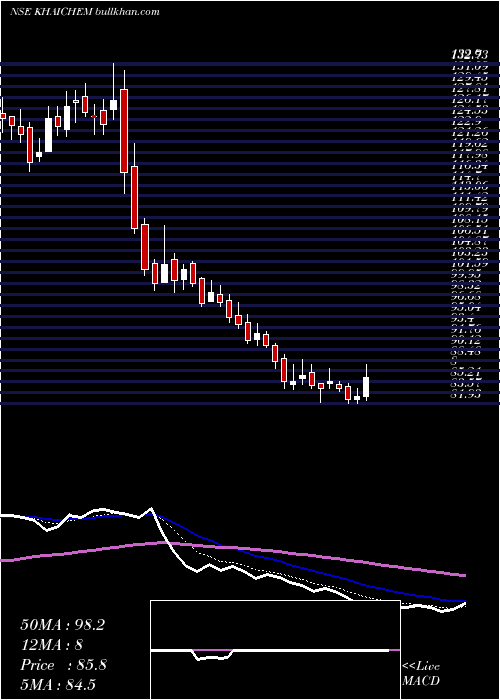Image resolution: width=500 pixels, height=700 pixels.
Task: Click the 50MA : 98.2 readout
Action: (62, 625)
